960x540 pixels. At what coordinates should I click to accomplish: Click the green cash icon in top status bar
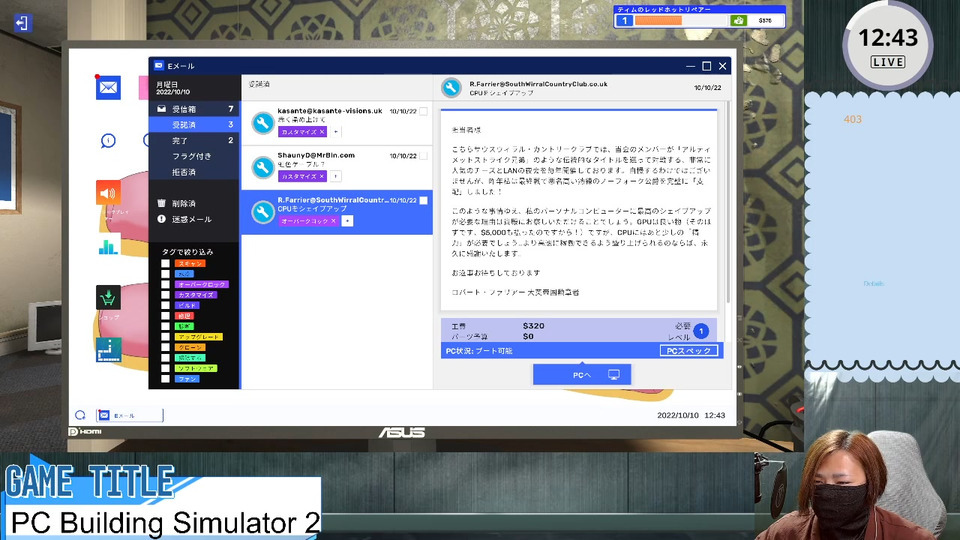[738, 21]
